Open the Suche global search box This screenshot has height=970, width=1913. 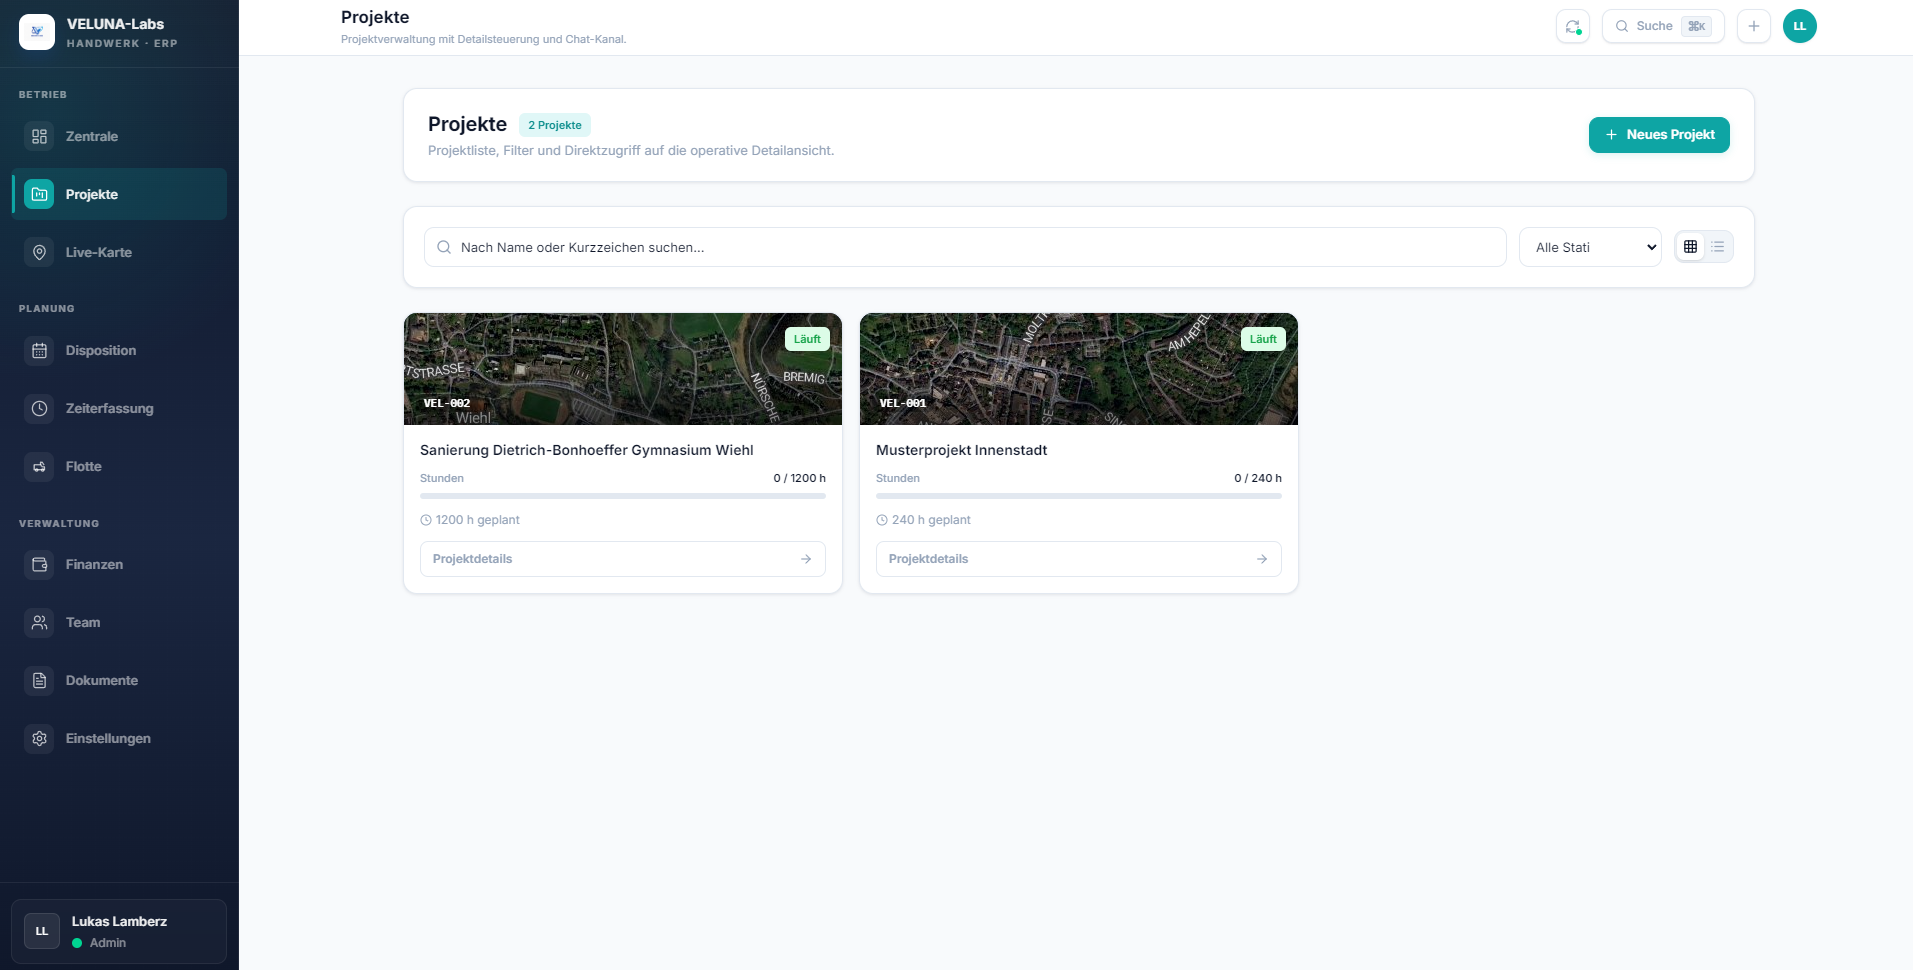(x=1662, y=27)
